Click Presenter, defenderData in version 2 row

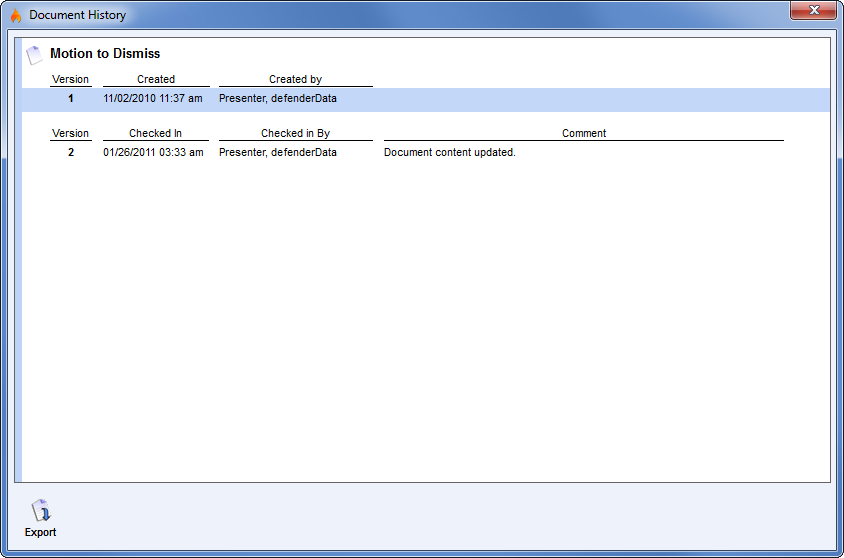point(278,153)
